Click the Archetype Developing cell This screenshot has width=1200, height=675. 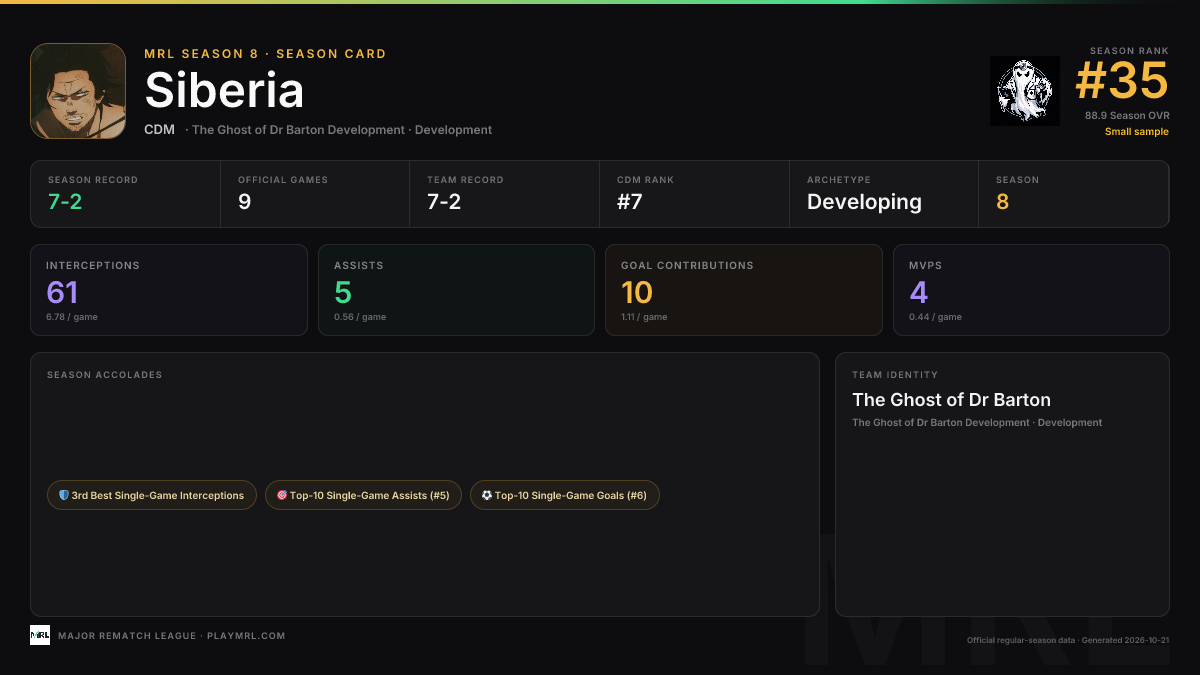(x=884, y=194)
